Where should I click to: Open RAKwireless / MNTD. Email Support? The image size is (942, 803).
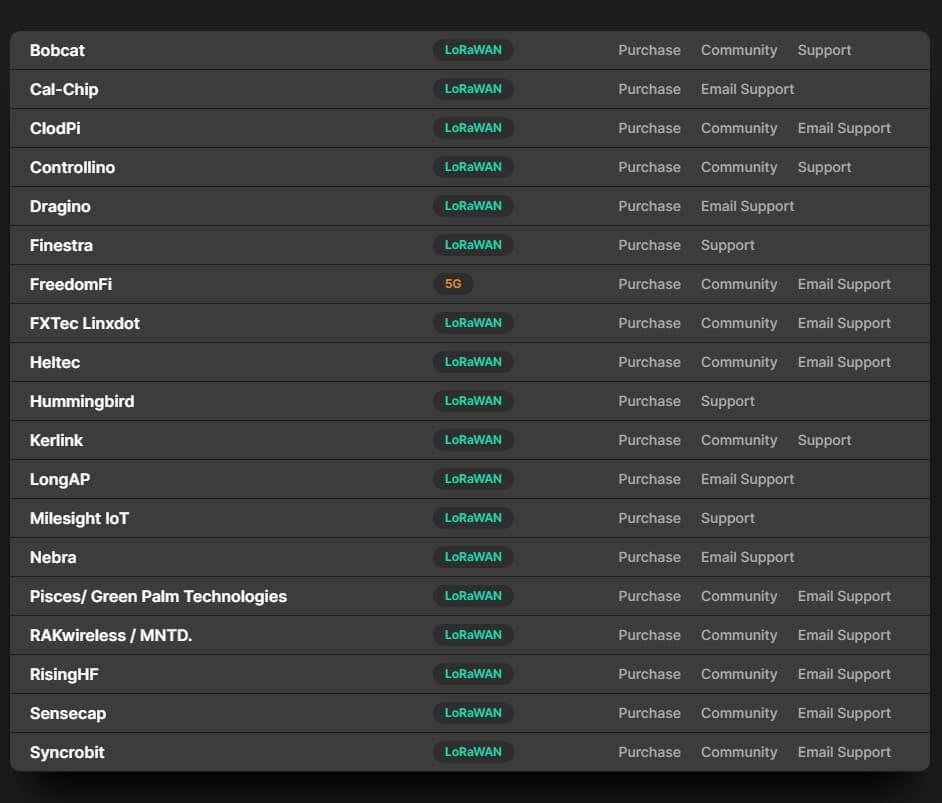click(844, 636)
